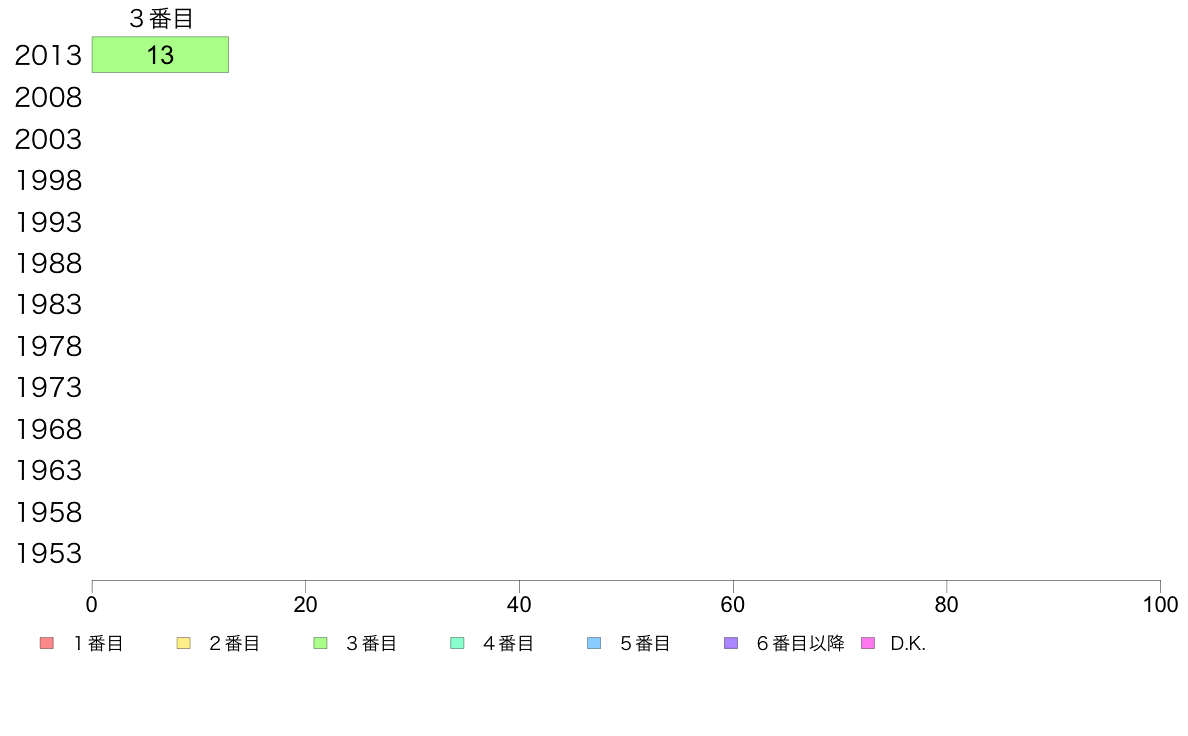Click the 40 tick on x-axis
The image size is (1188, 736).
click(519, 604)
